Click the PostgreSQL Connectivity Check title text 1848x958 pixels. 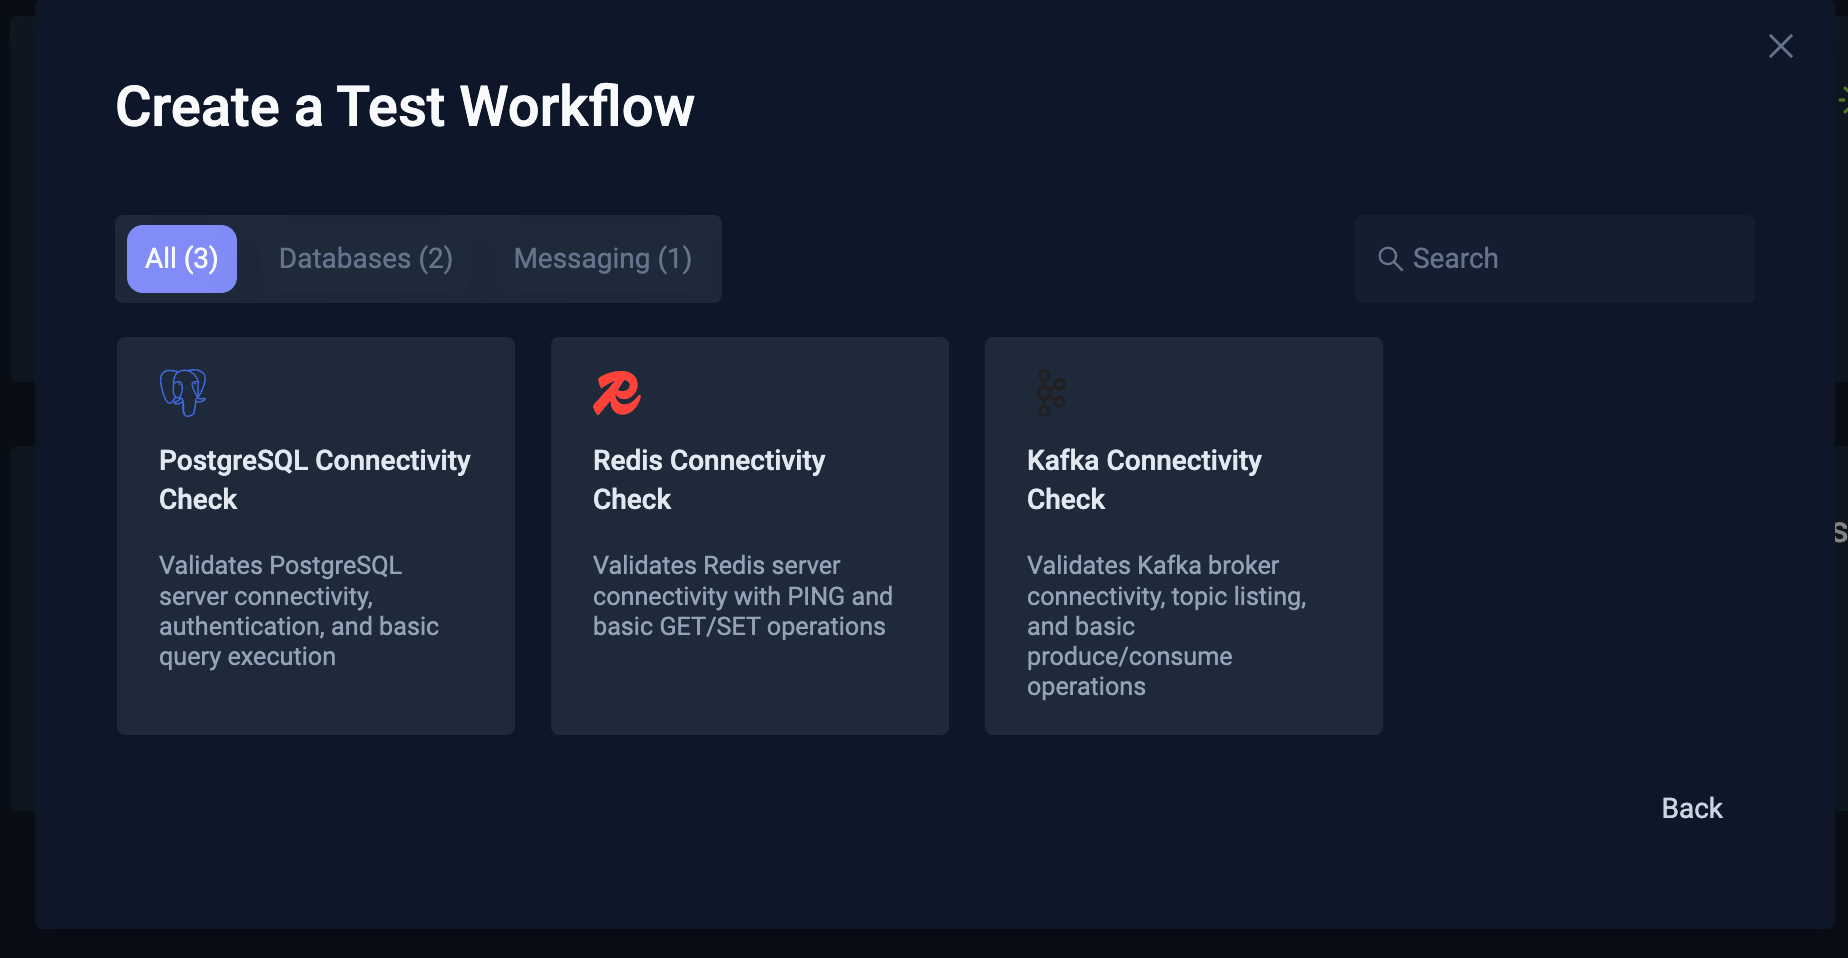coord(314,479)
